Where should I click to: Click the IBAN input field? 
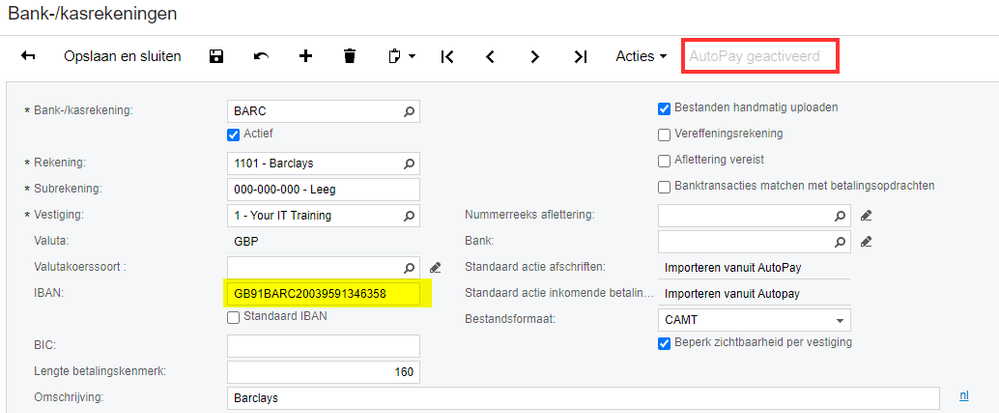pos(323,293)
